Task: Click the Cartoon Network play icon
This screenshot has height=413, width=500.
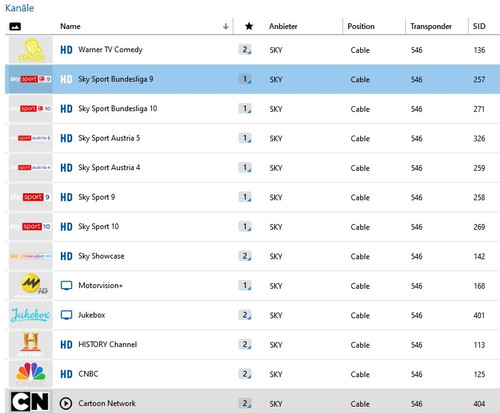Action: (x=66, y=403)
